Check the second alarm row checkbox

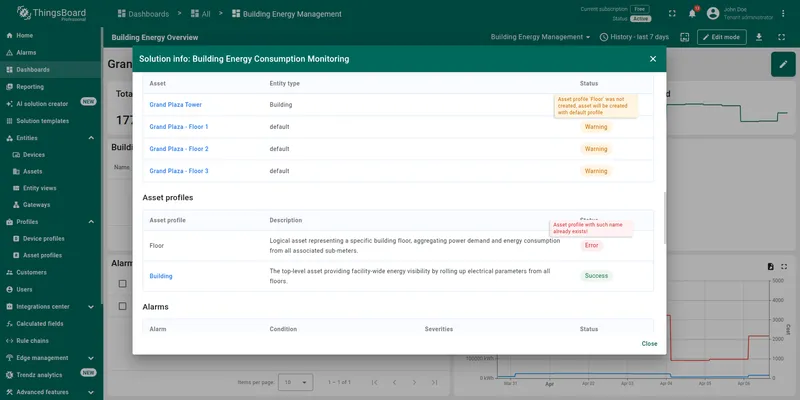point(122,306)
